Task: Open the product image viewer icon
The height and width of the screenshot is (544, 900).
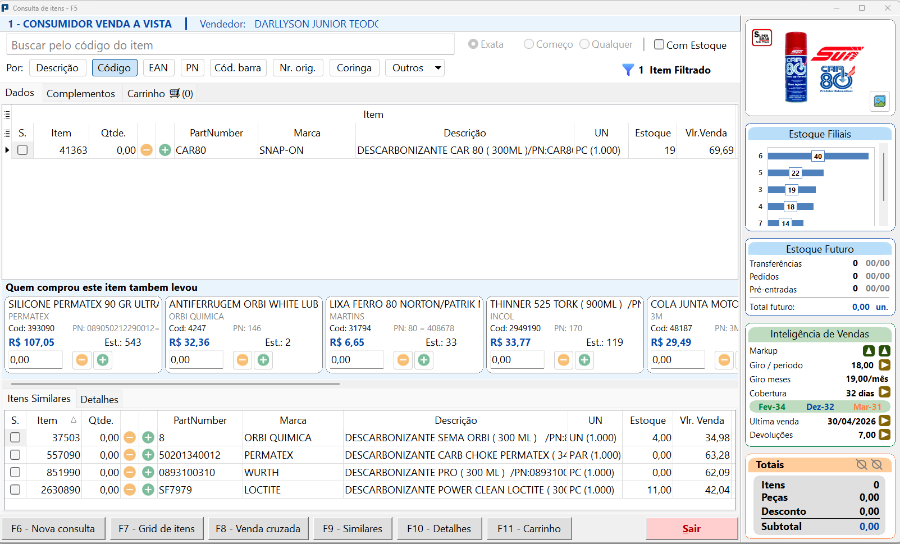Action: click(x=879, y=102)
